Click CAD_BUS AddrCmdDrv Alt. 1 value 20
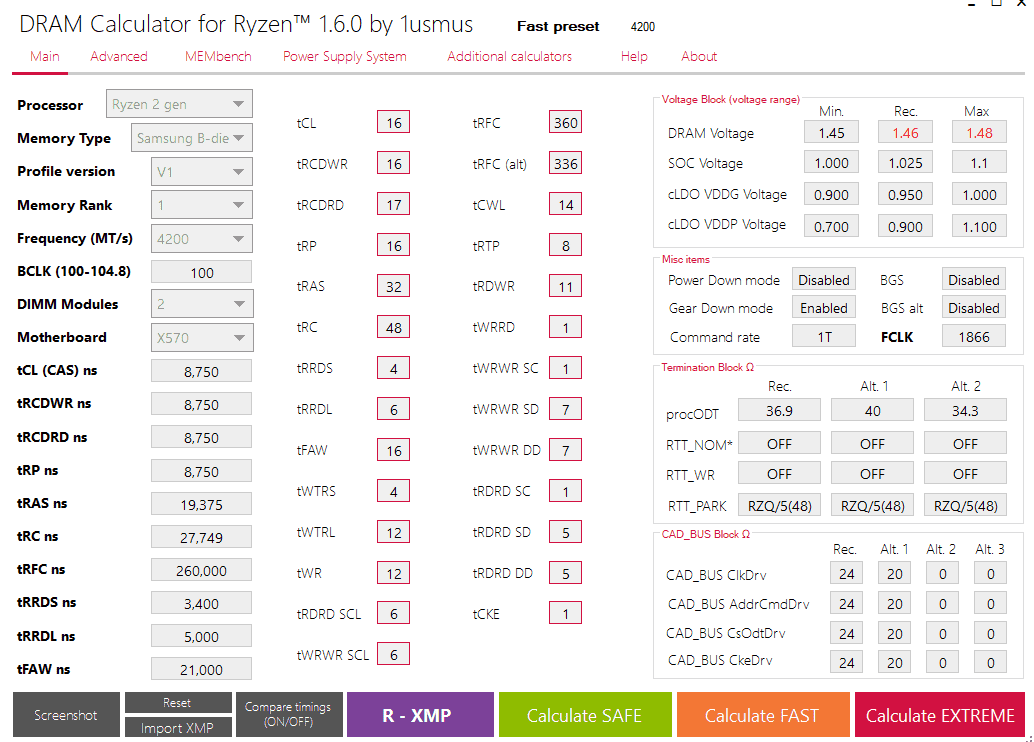 click(894, 603)
